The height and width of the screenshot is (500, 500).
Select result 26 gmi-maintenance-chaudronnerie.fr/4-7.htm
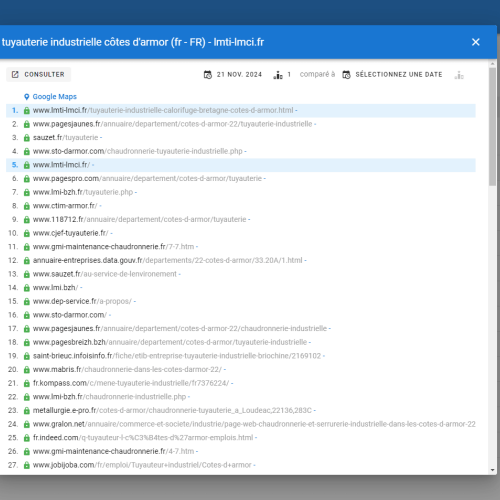tap(113, 452)
